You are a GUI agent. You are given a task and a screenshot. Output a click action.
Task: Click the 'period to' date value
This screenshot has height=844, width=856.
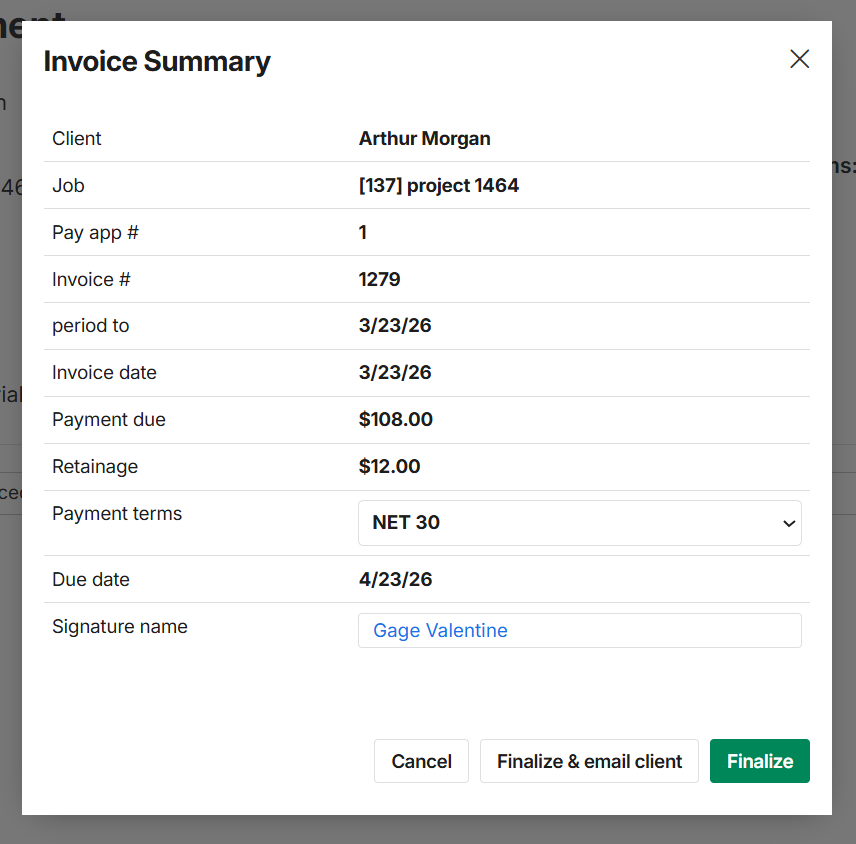(x=395, y=326)
